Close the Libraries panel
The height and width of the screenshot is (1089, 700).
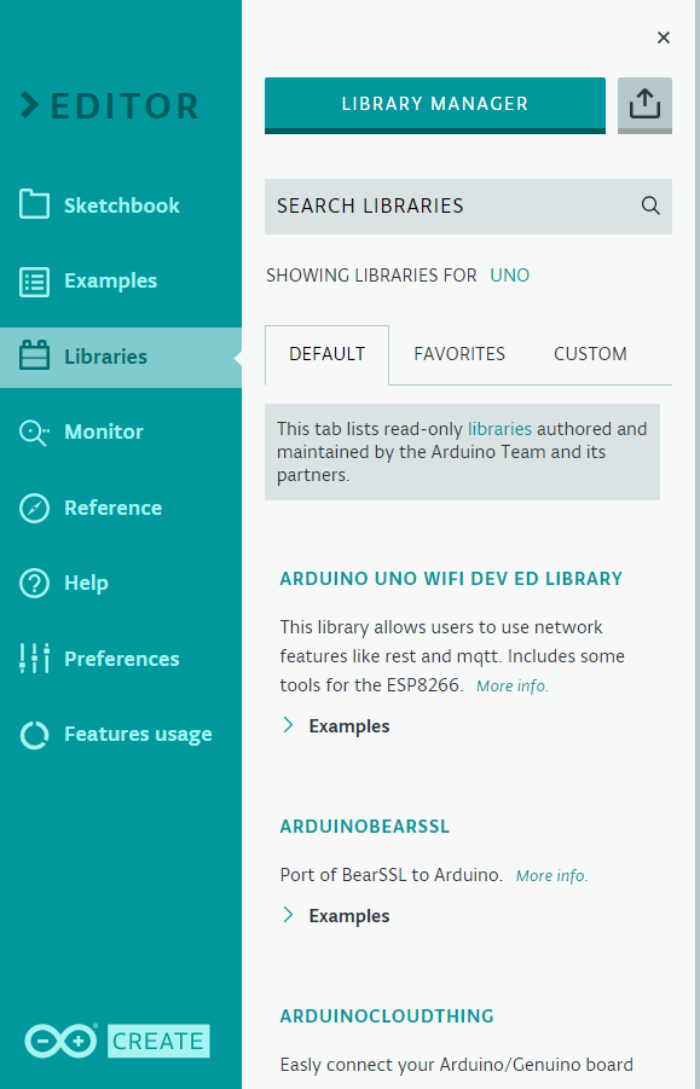(663, 38)
